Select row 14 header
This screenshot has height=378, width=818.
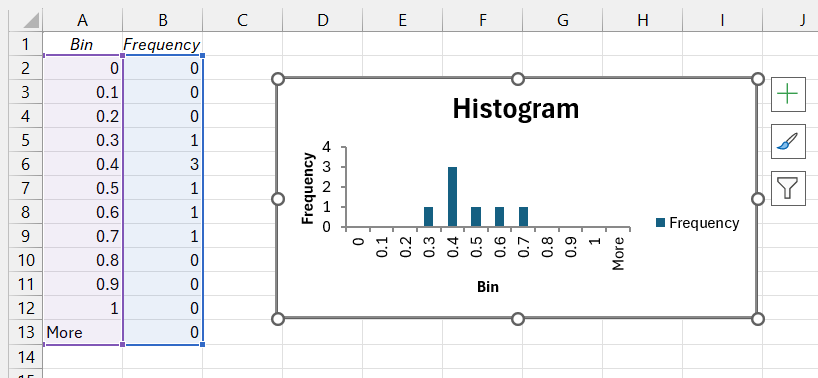click(x=26, y=356)
